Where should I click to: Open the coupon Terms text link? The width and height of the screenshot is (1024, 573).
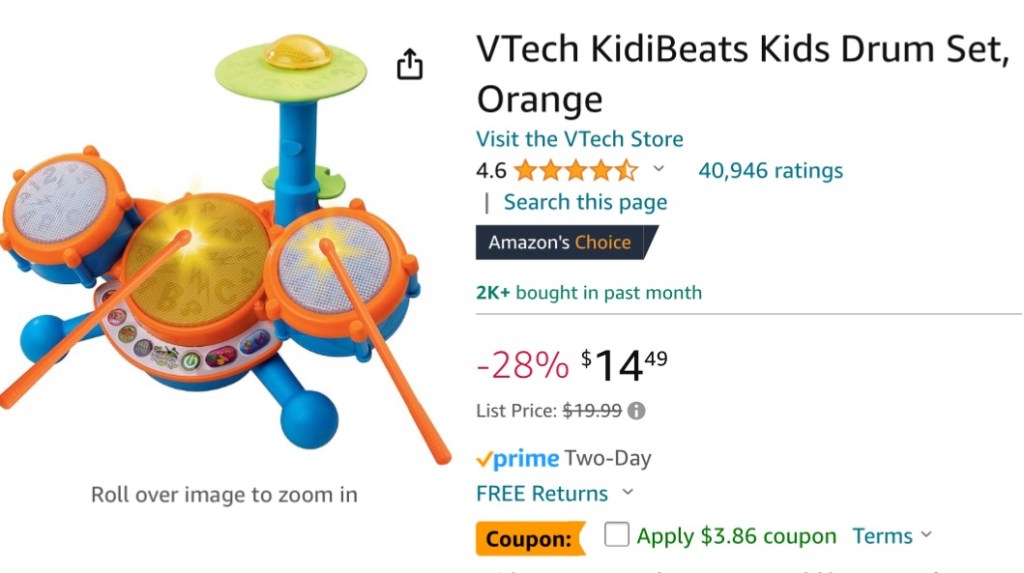click(882, 536)
